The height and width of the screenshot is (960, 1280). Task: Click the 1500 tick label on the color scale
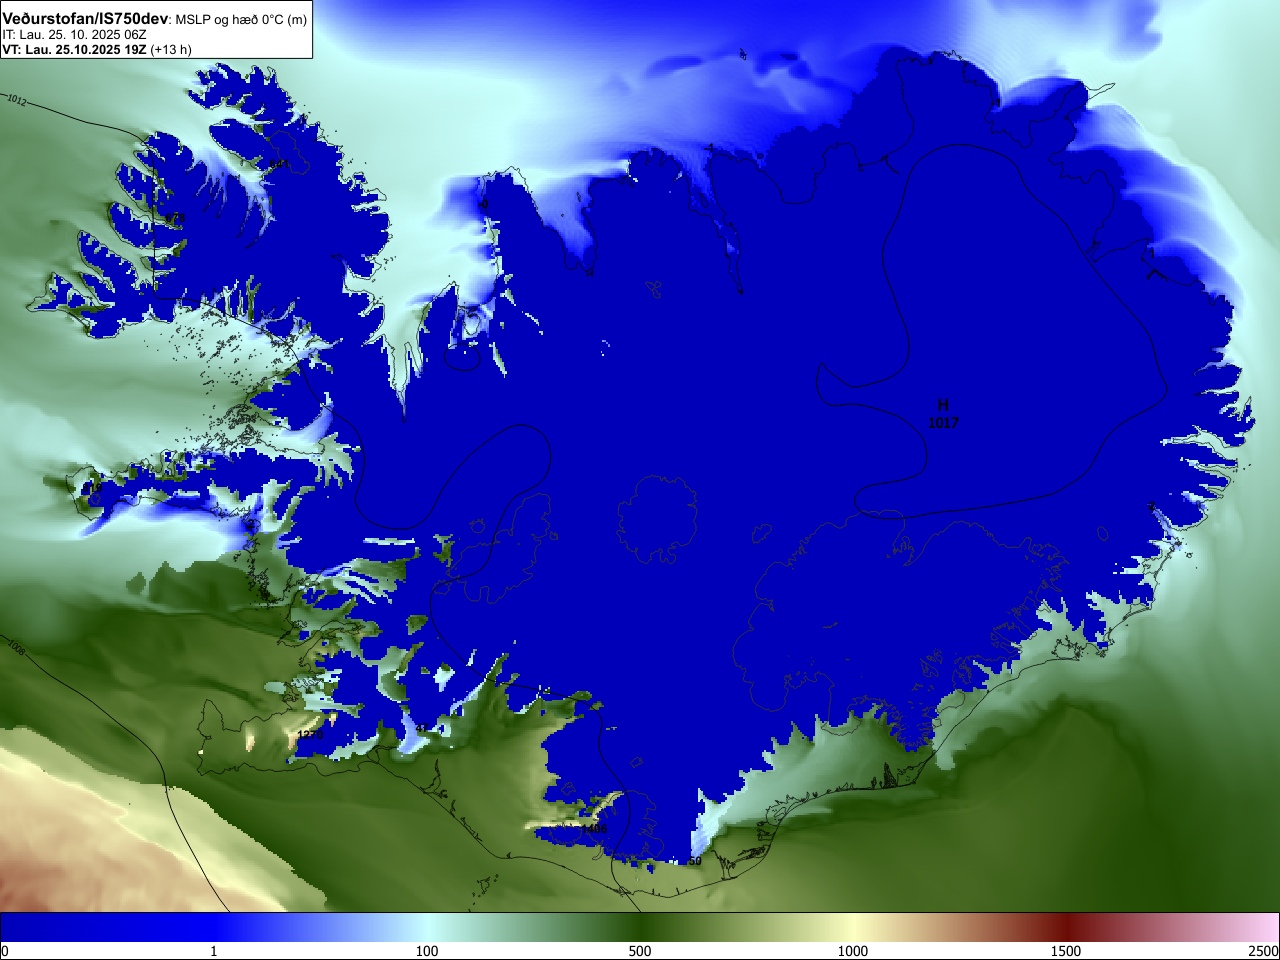[1066, 951]
